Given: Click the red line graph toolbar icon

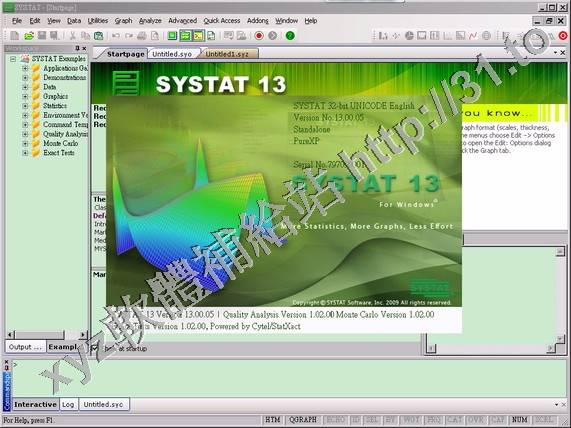Looking at the screenshot, I should point(473,36).
